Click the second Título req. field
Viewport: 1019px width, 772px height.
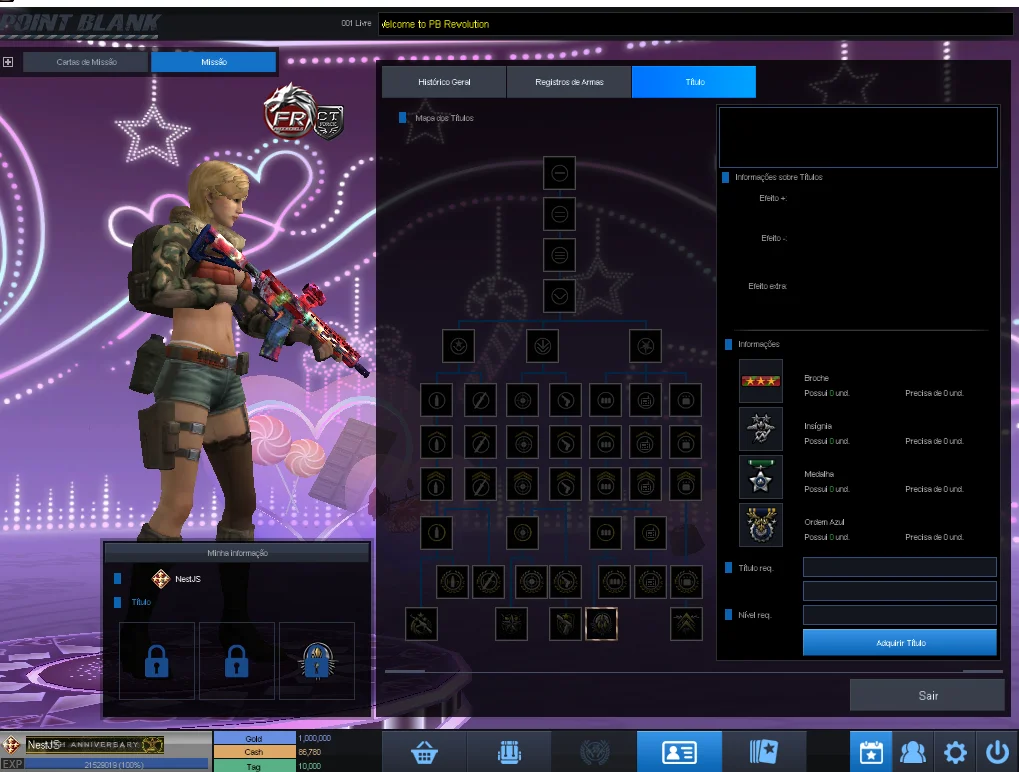point(900,591)
